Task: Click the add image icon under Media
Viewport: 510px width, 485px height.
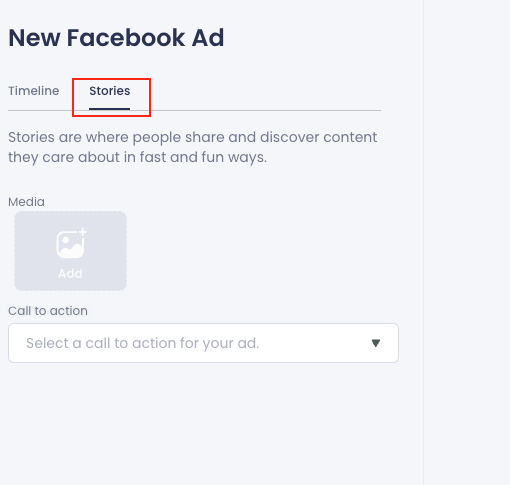Action: click(x=71, y=243)
